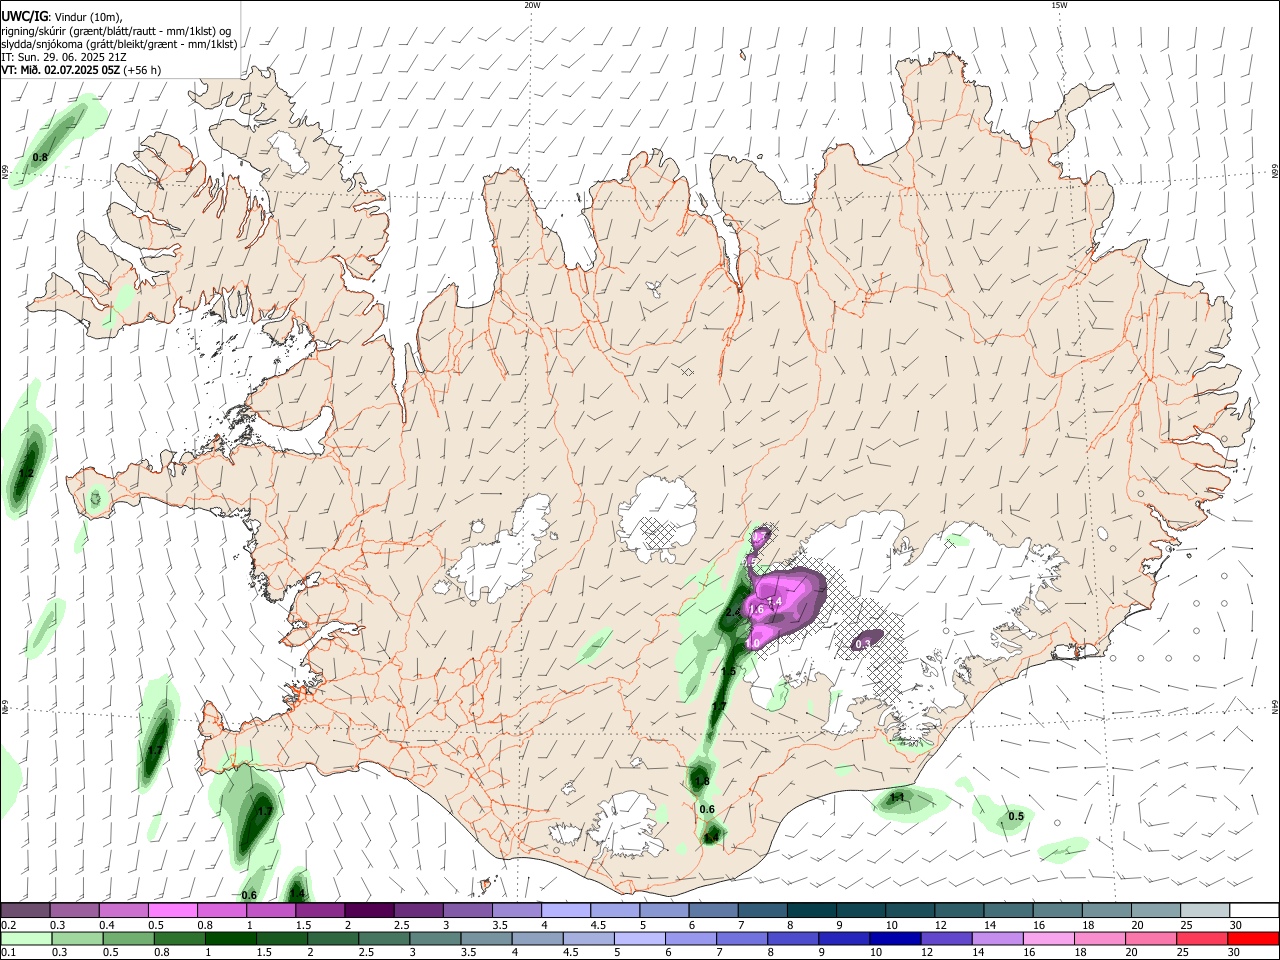The width and height of the screenshot is (1280, 960).
Task: Click the 2.4 value in the central rain band
Action: click(733, 613)
